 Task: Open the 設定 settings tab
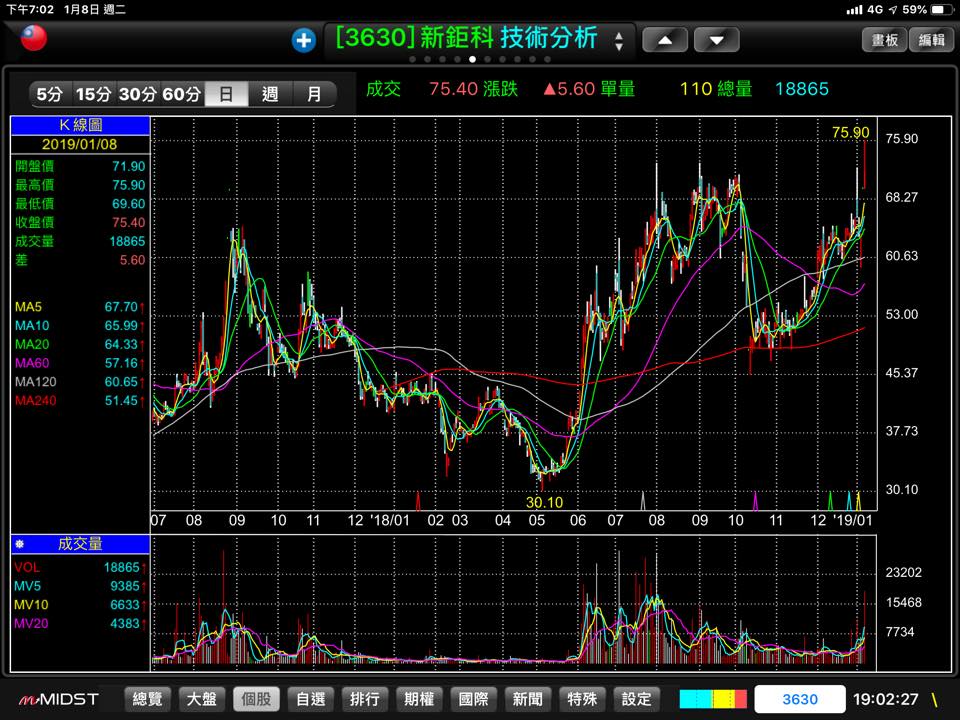click(637, 699)
